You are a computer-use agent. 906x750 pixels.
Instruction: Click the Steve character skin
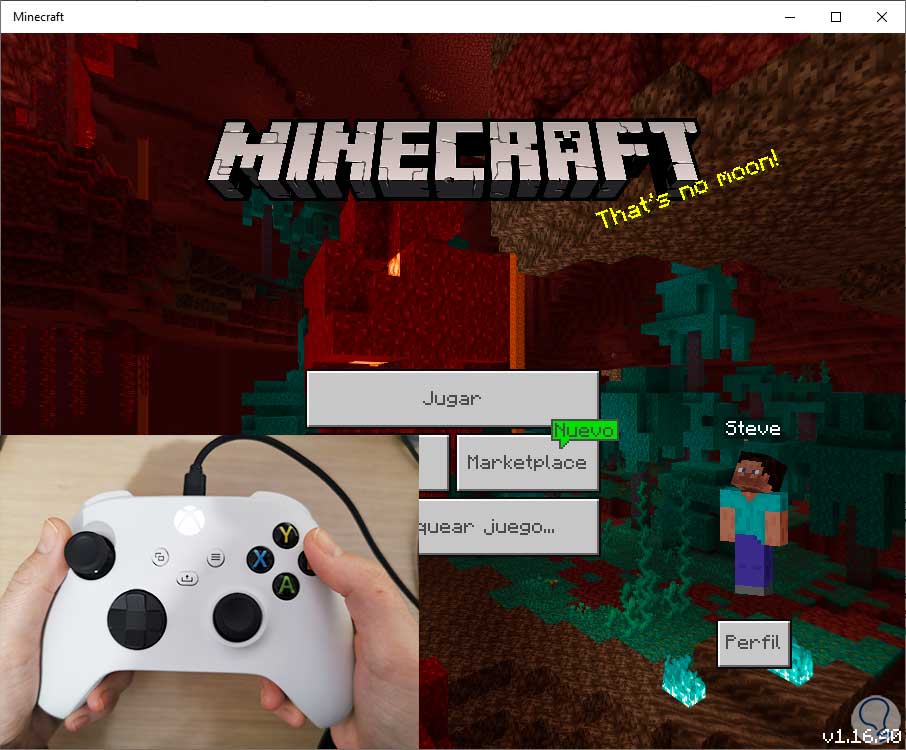(x=753, y=525)
